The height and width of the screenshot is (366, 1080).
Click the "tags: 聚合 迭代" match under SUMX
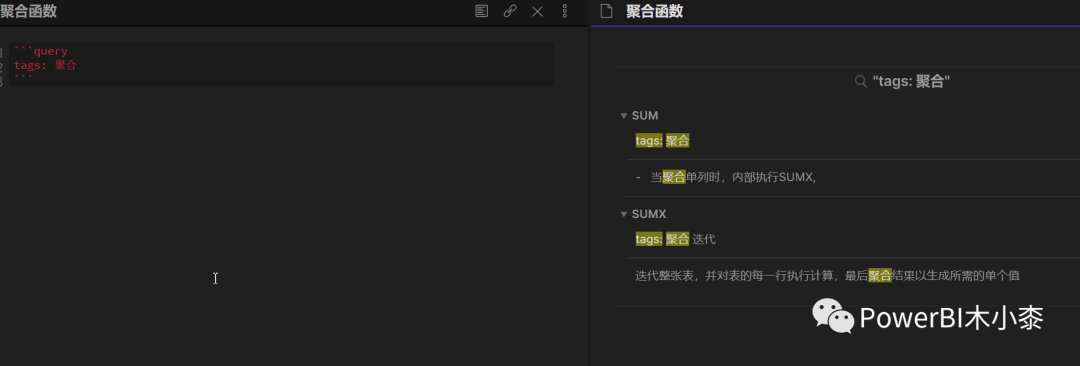(x=676, y=239)
